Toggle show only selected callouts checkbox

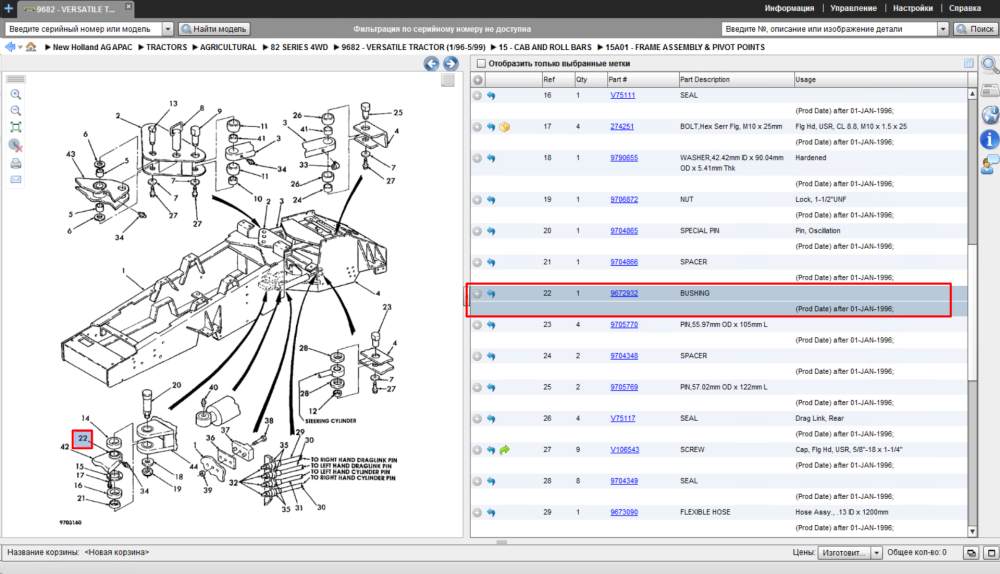click(482, 64)
